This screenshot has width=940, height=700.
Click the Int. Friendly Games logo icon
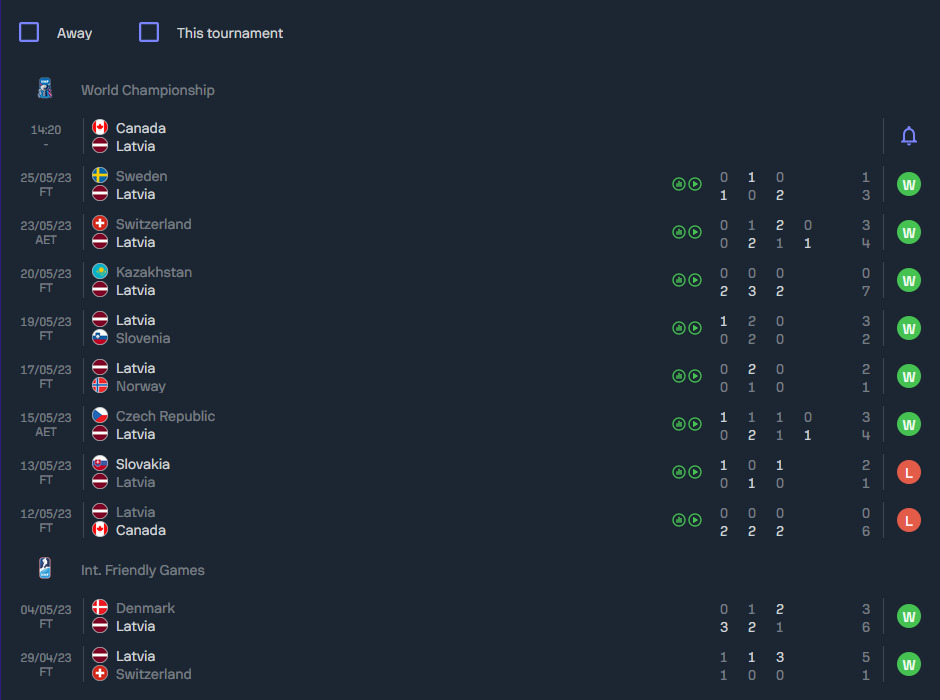coord(45,569)
